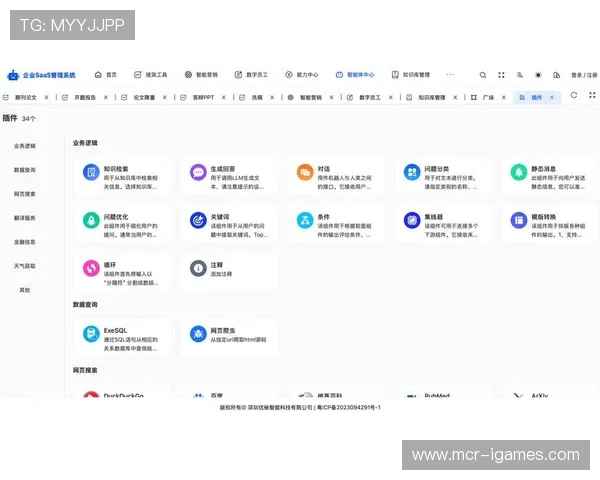Viewport: 600px width, 480px height.
Task: Expand the tab list dropdown chevron
Action: pos(590,96)
